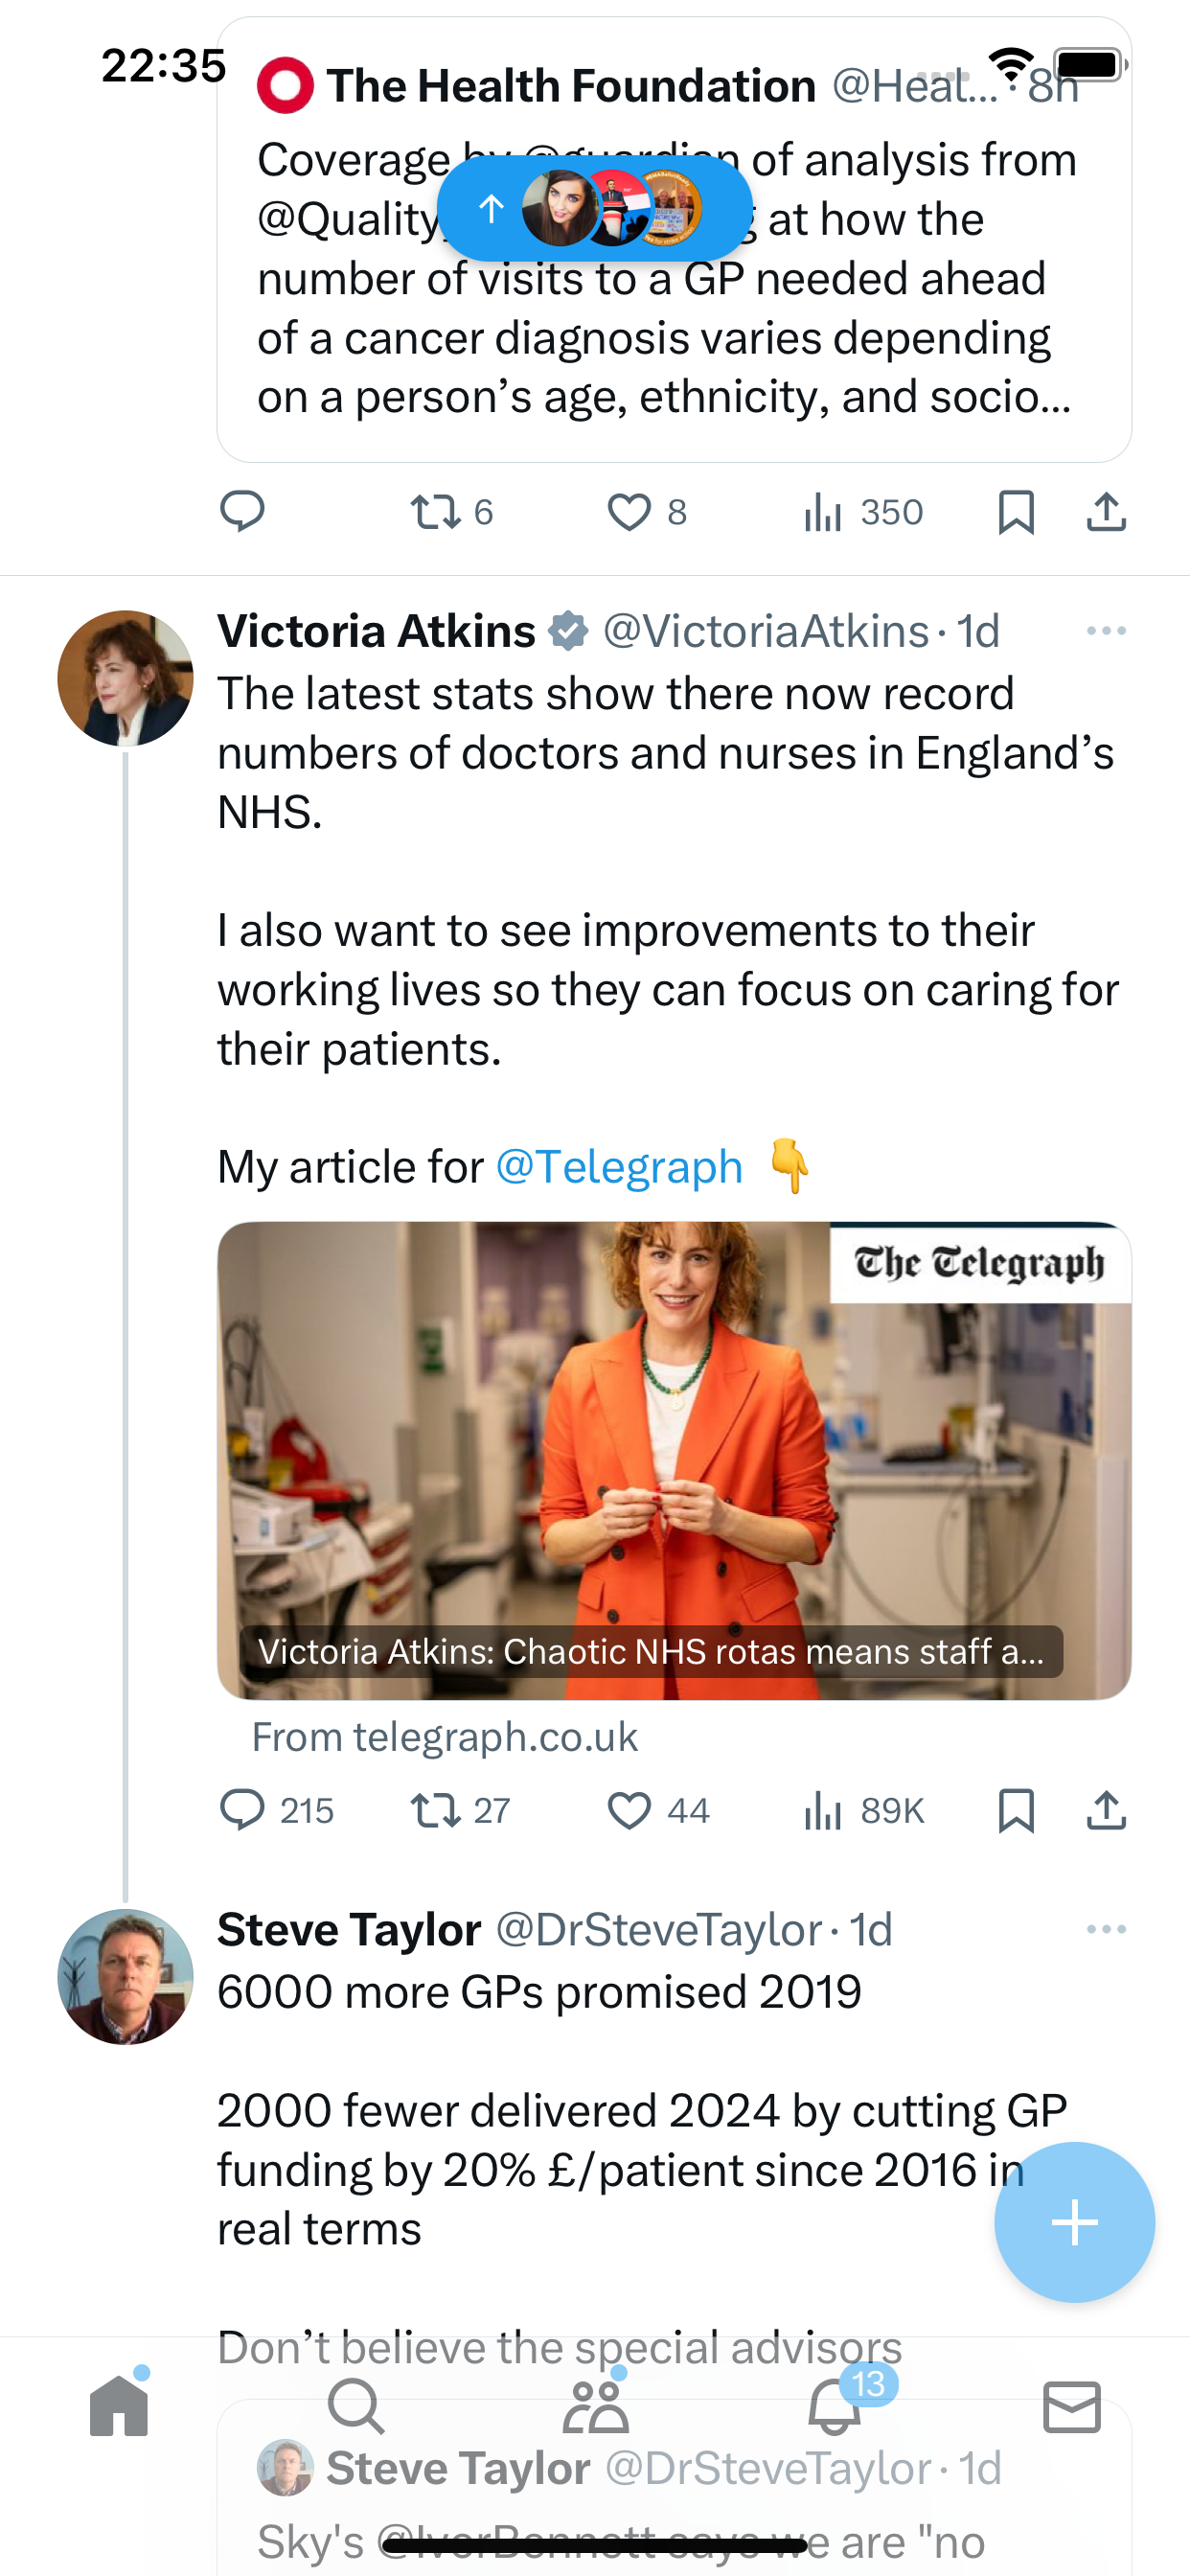Image resolution: width=1190 pixels, height=2576 pixels.
Task: Open the @Telegraph mention link
Action: coord(619,1167)
